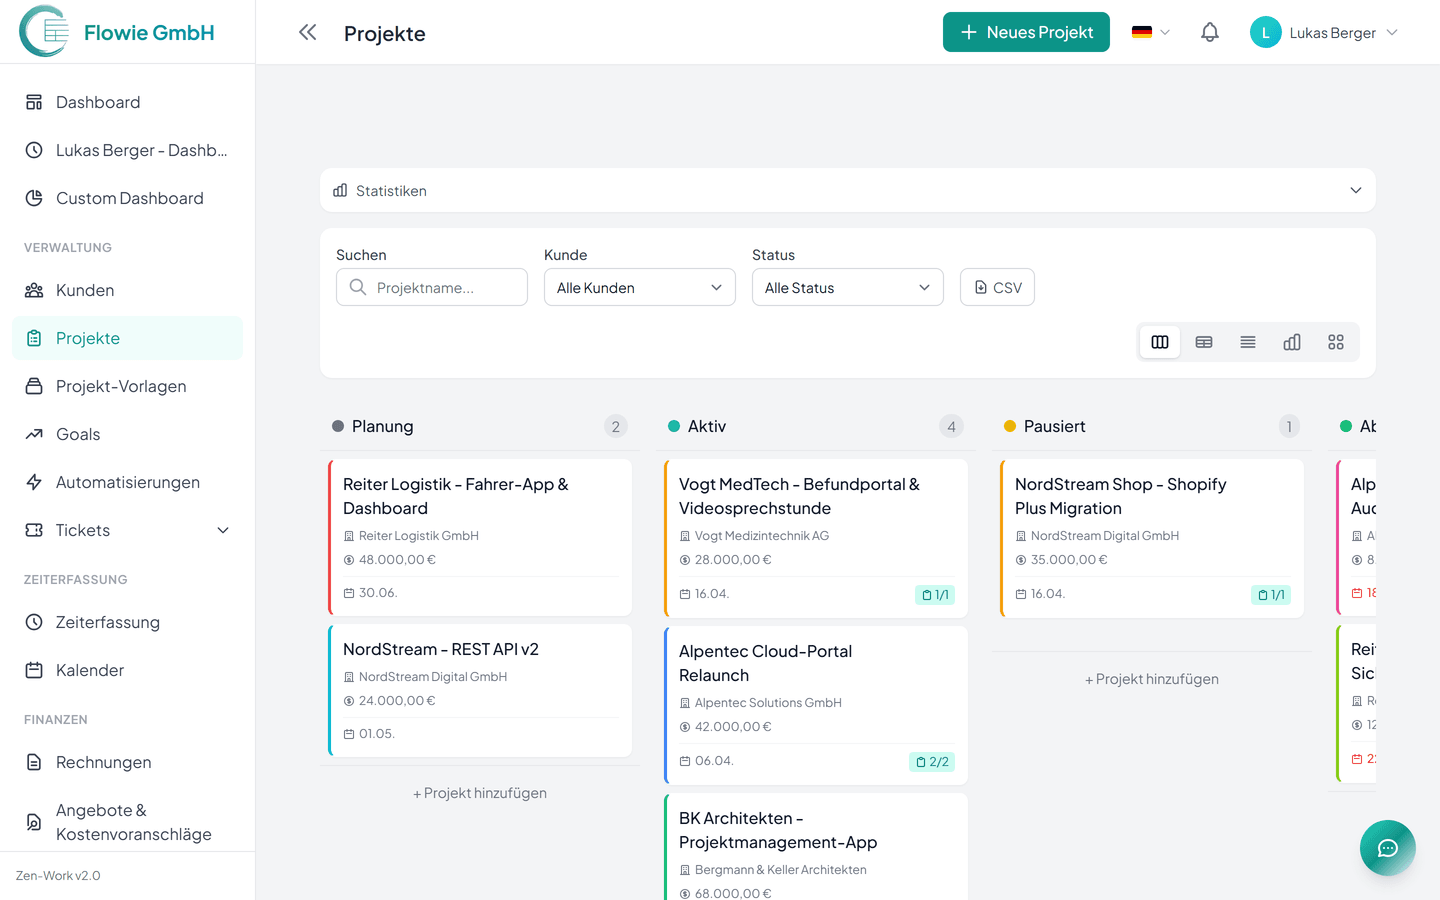This screenshot has height=900, width=1440.
Task: Open the Kunde filter dropdown
Action: tap(639, 287)
